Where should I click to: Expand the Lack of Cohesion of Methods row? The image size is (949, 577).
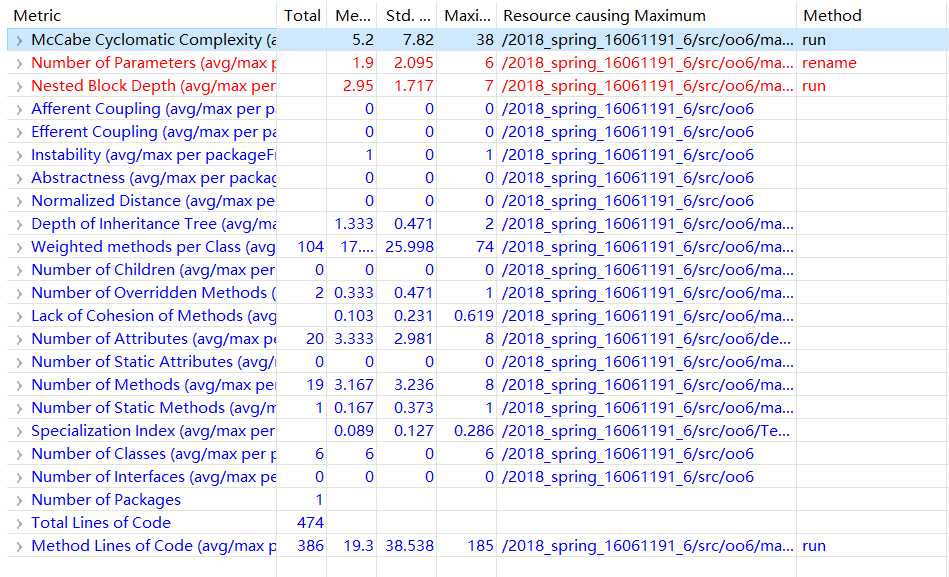19,317
